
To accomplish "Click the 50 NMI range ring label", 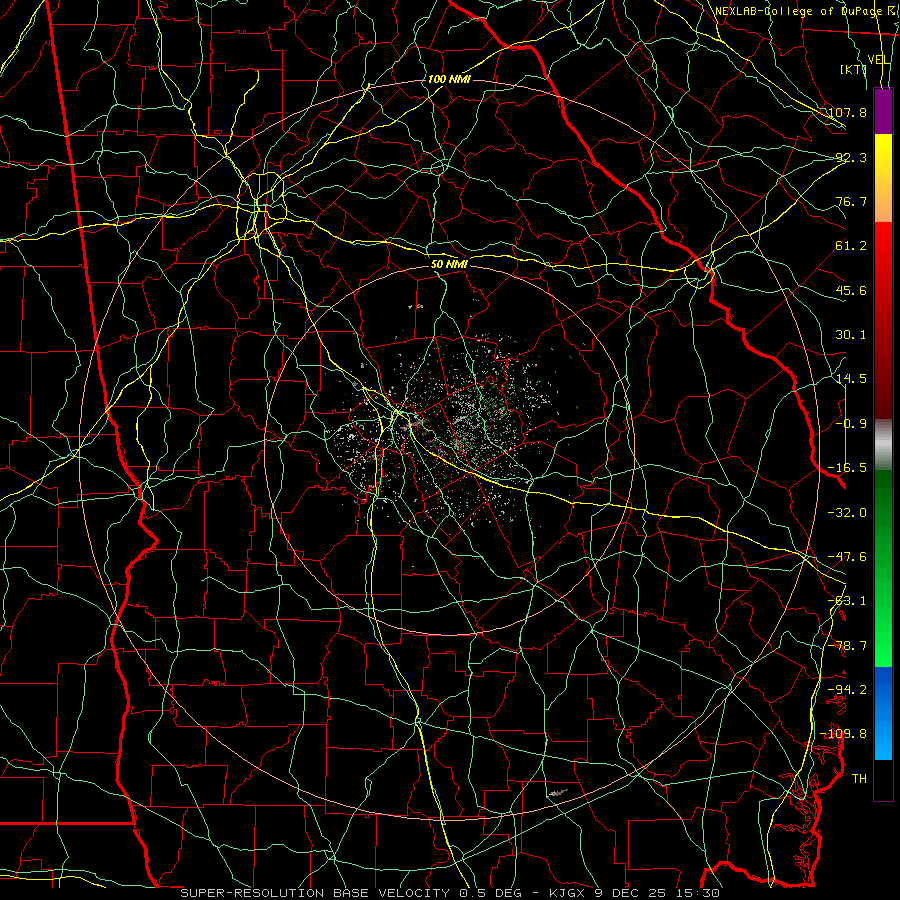I will pos(449,264).
